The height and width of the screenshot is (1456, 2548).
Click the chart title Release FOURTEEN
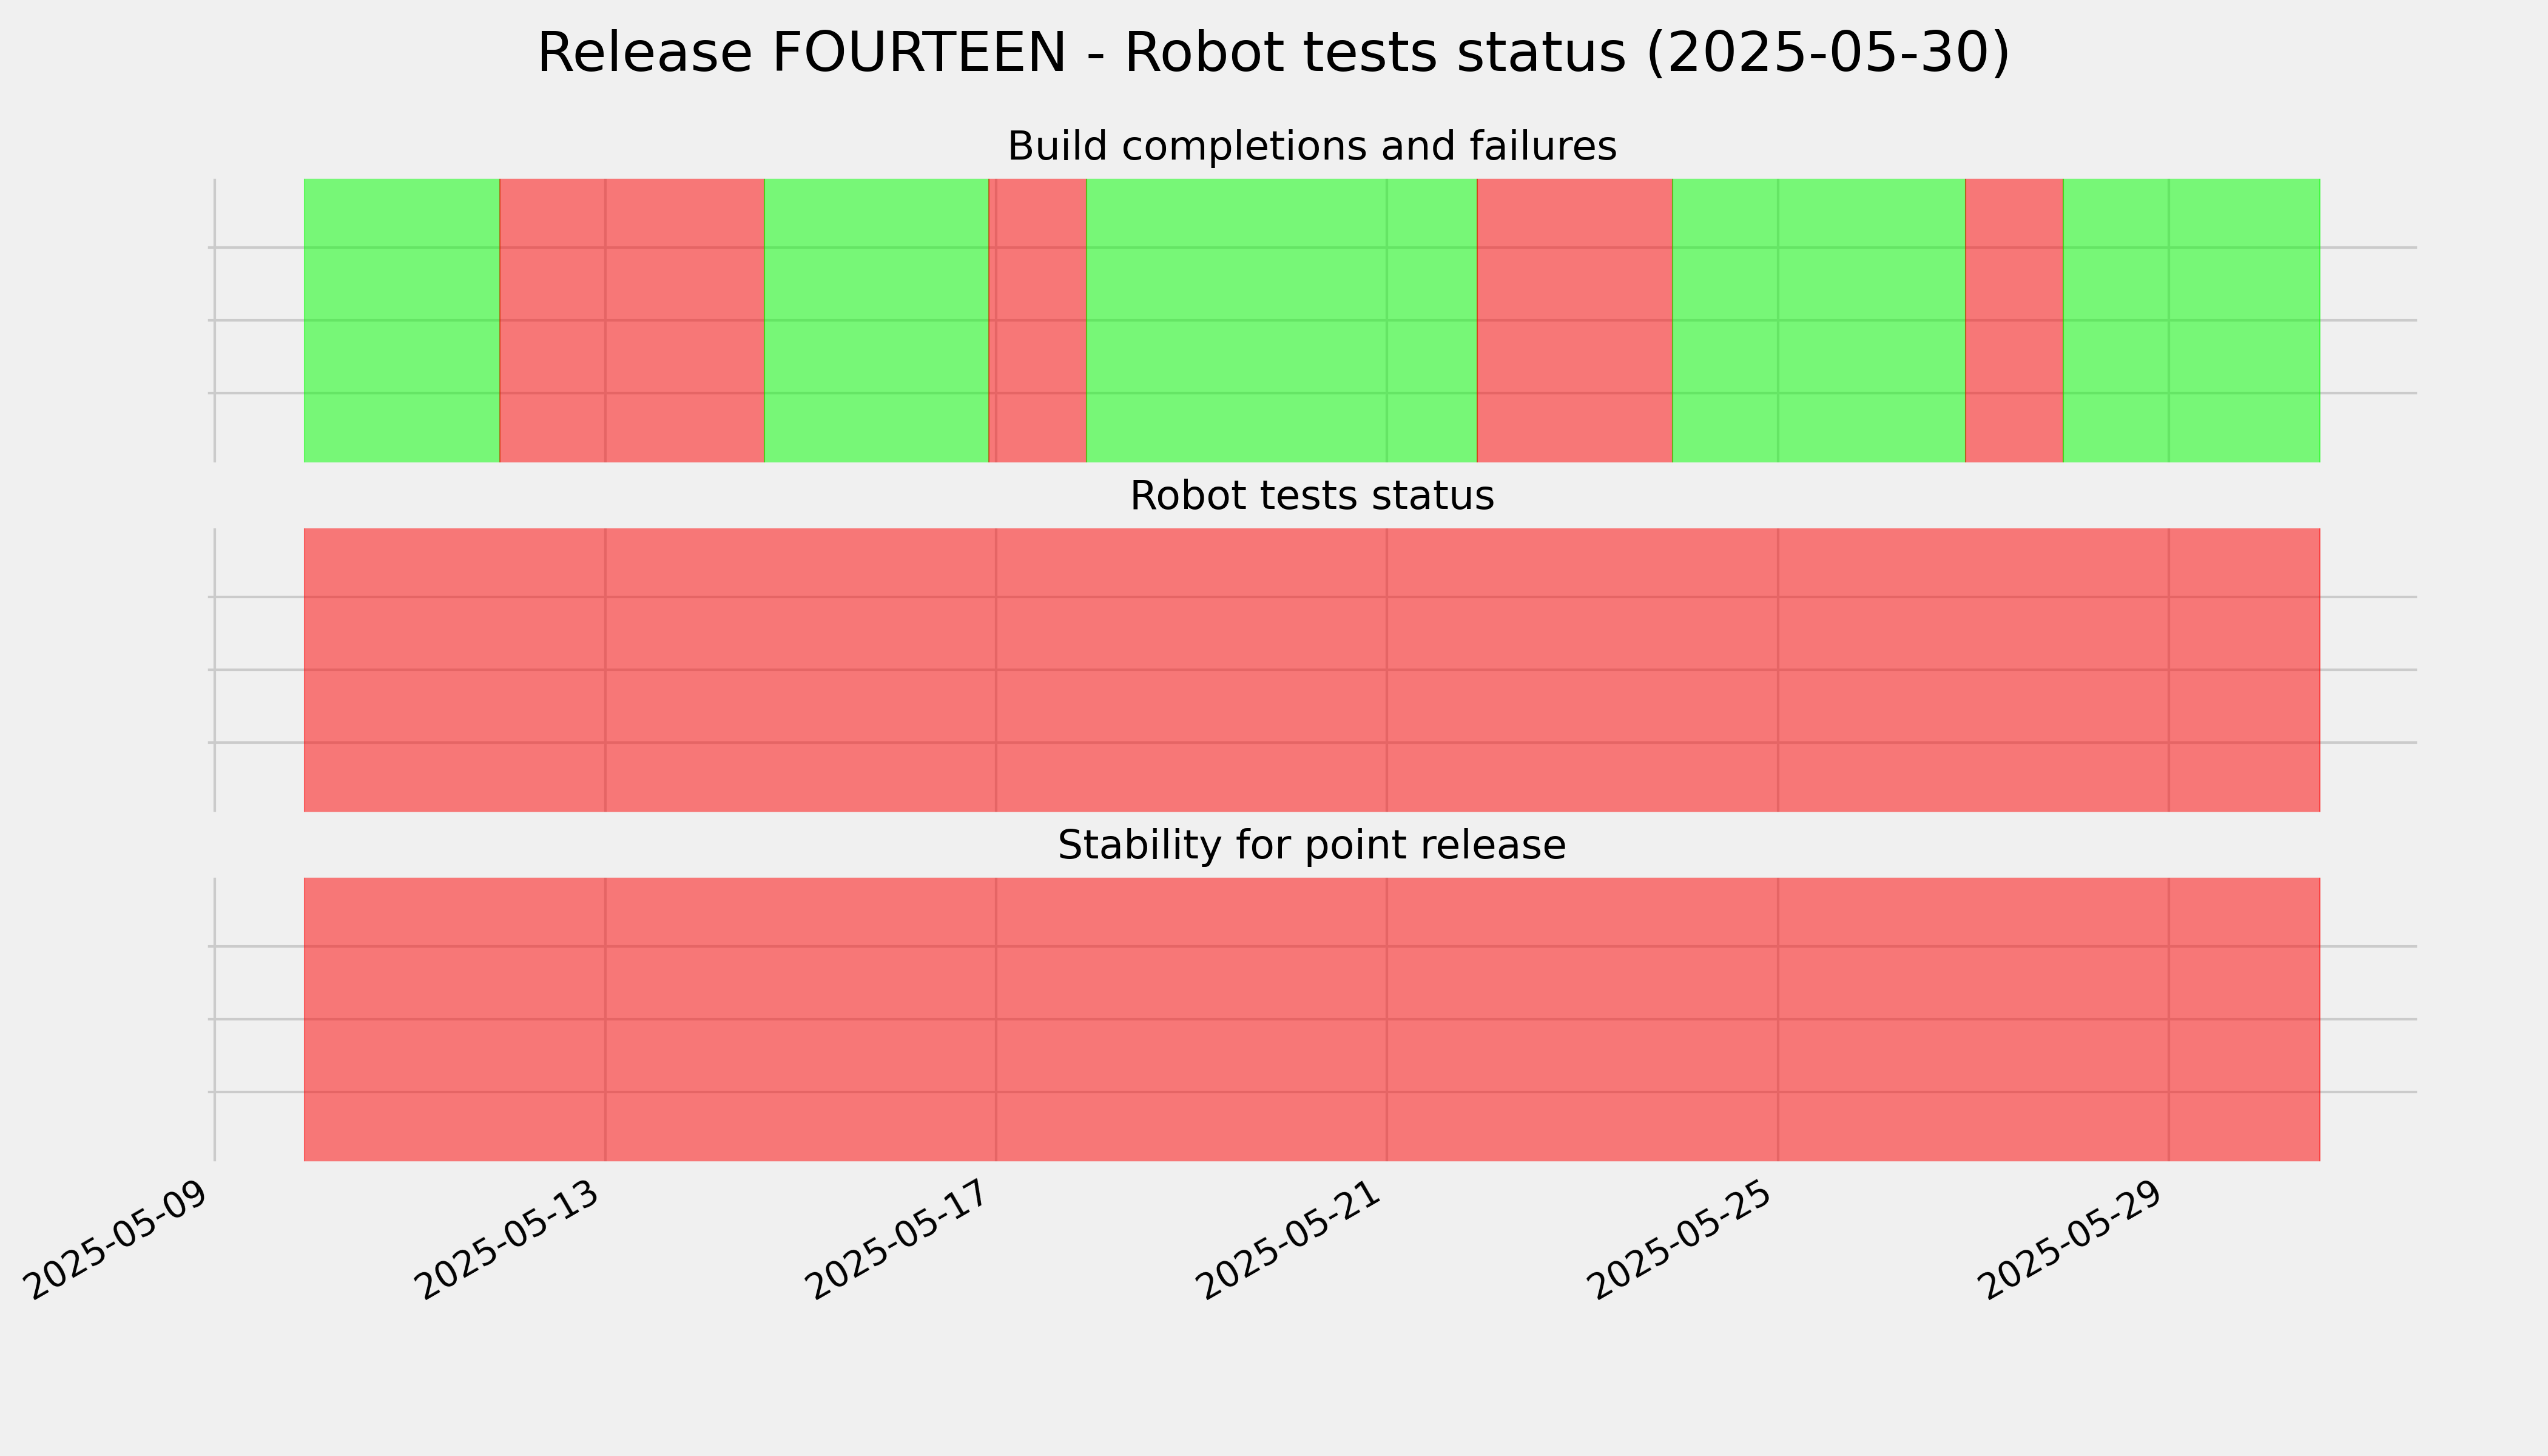(x=1273, y=53)
